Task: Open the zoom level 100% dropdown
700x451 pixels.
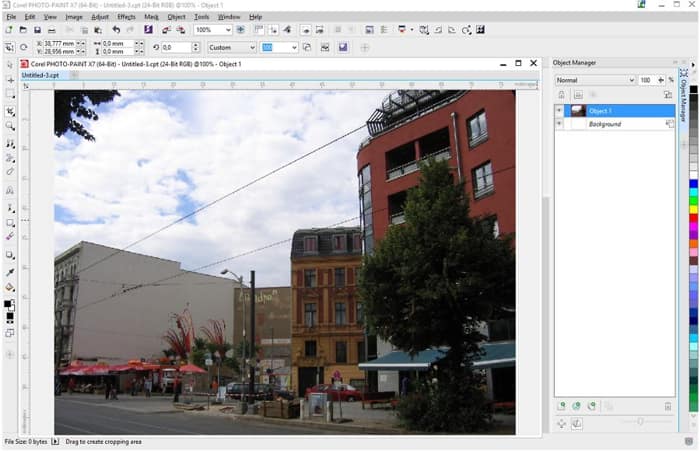Action: click(x=227, y=30)
